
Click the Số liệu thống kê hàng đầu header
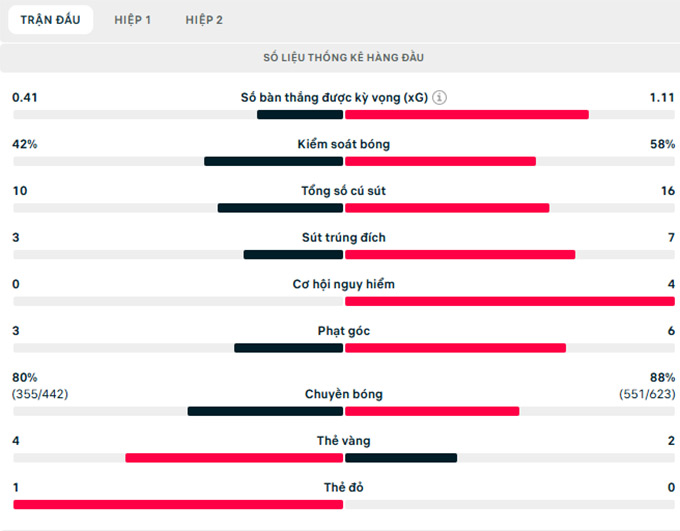coord(344,58)
